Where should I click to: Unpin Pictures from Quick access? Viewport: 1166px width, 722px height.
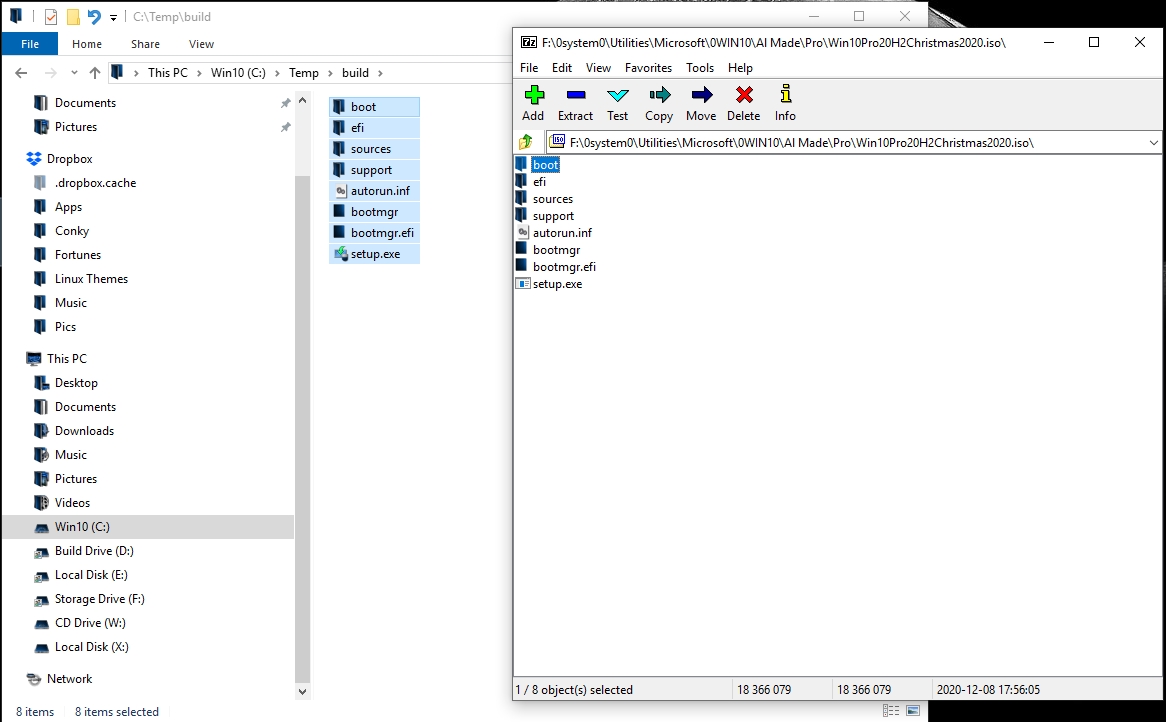pos(285,127)
